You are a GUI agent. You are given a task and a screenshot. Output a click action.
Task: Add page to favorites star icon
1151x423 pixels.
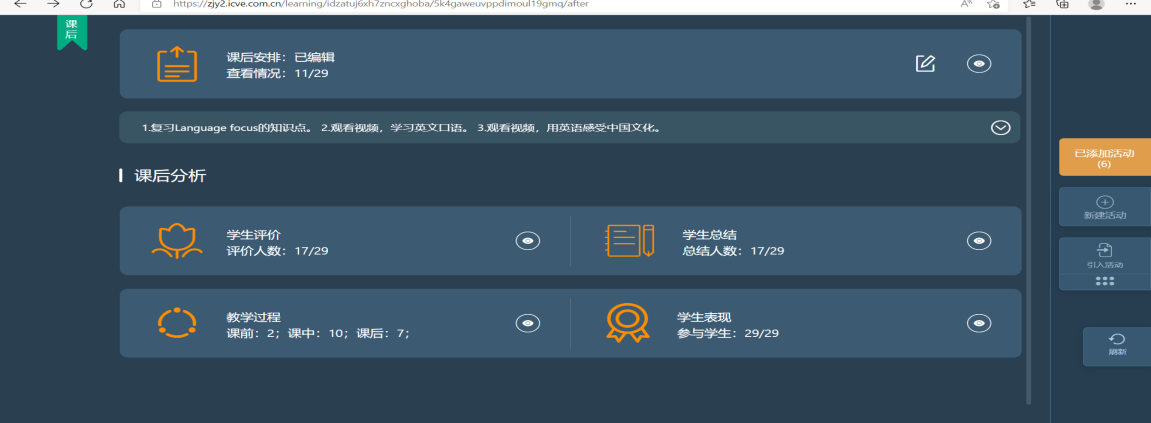click(993, 4)
